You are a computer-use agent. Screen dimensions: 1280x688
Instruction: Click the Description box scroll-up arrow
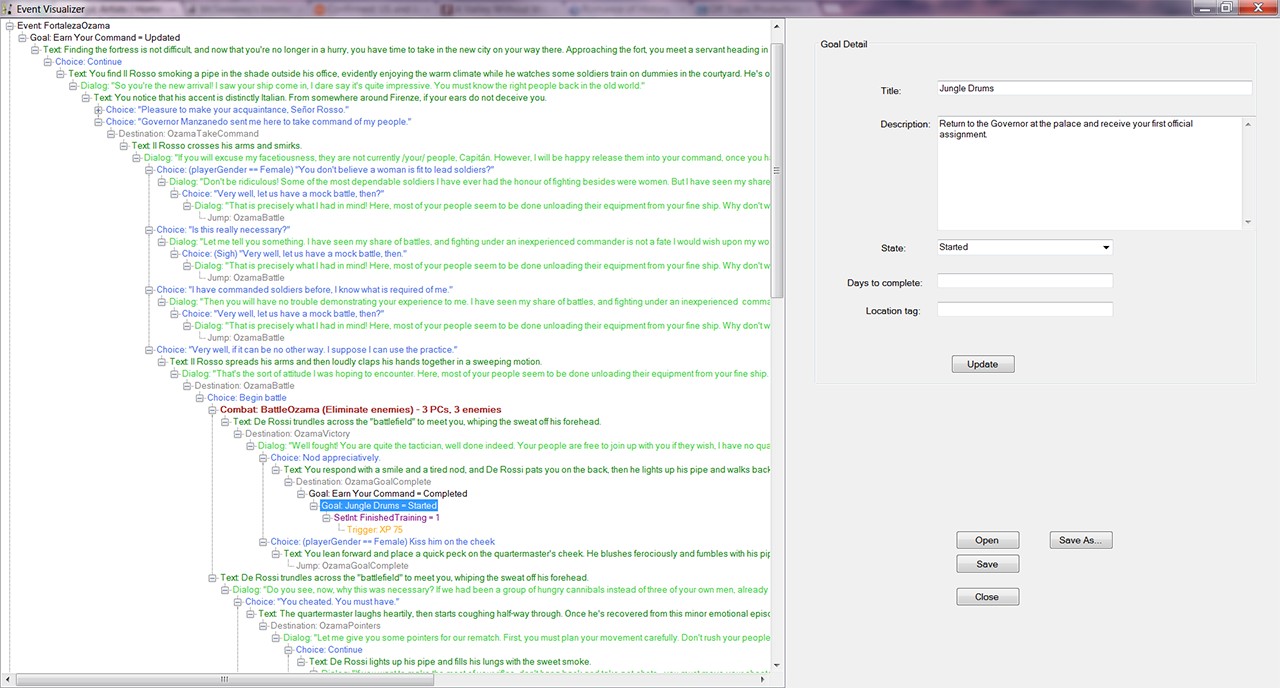point(1247,124)
